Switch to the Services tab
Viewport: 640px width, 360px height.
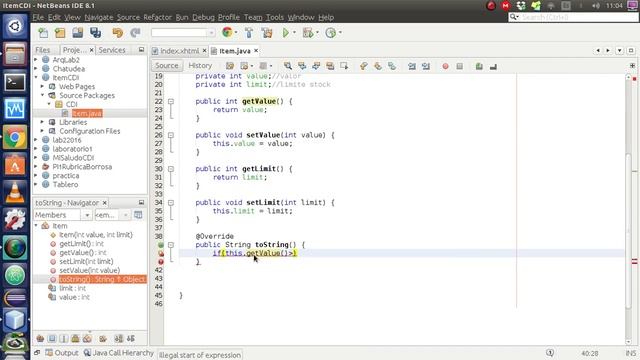click(x=112, y=50)
